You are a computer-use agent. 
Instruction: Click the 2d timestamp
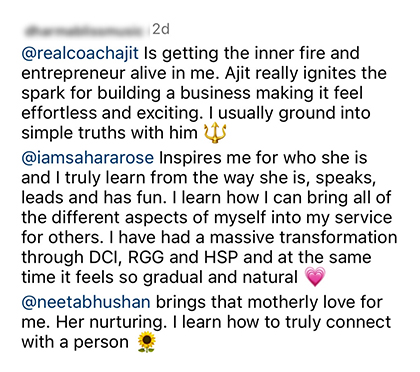[161, 30]
